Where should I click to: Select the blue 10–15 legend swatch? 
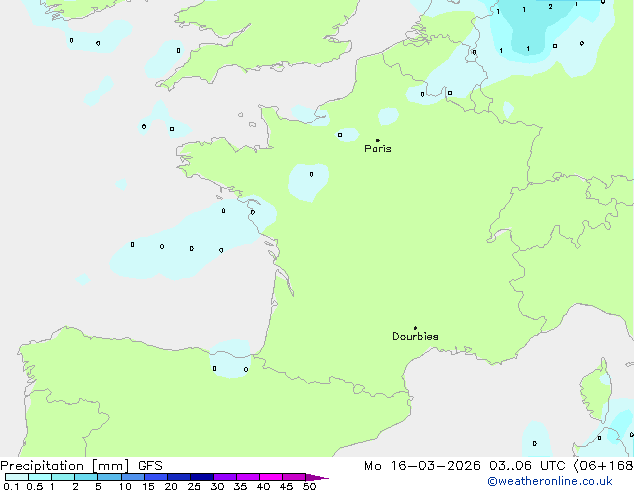[x=133, y=477]
